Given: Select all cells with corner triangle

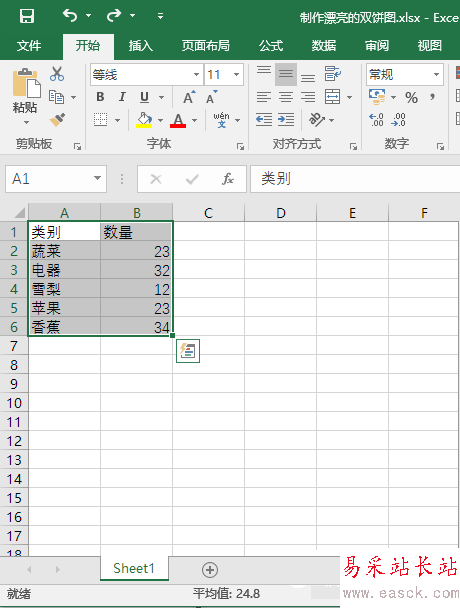Looking at the screenshot, I should (19, 212).
